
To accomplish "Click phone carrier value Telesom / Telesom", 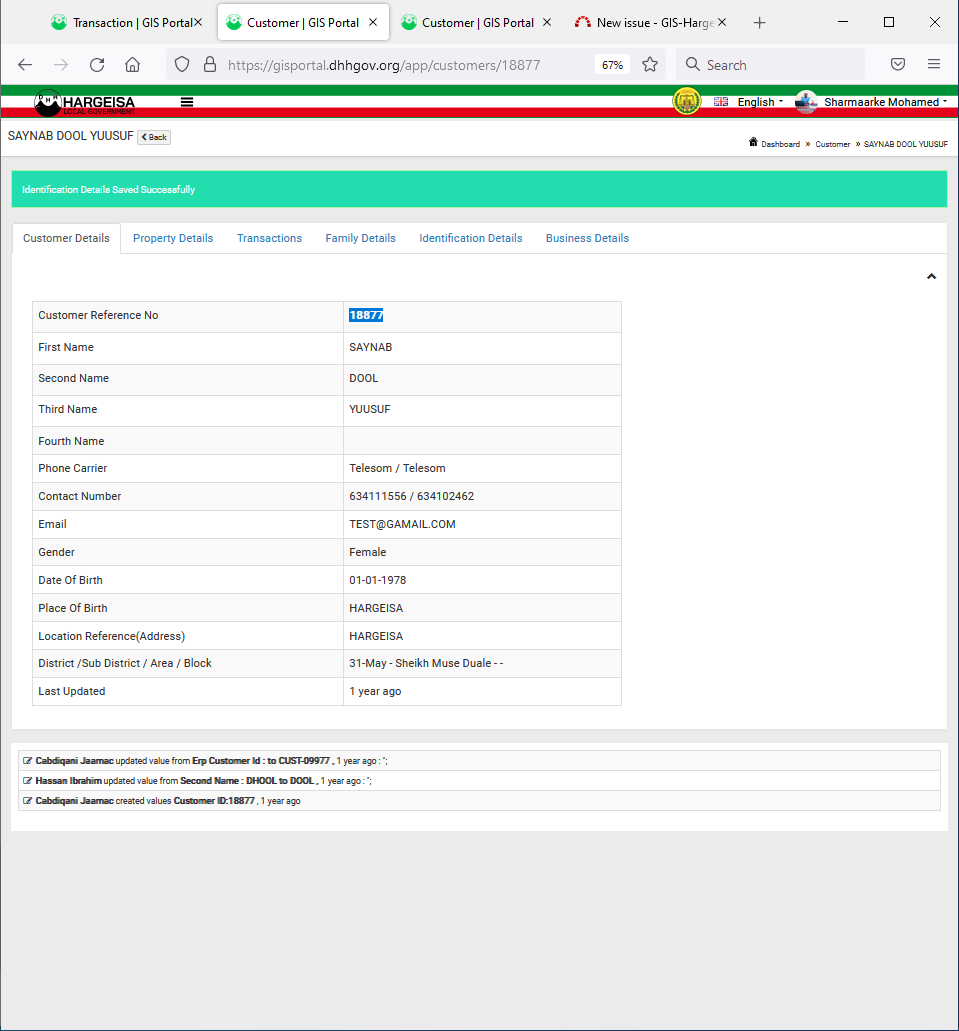I will coord(397,468).
